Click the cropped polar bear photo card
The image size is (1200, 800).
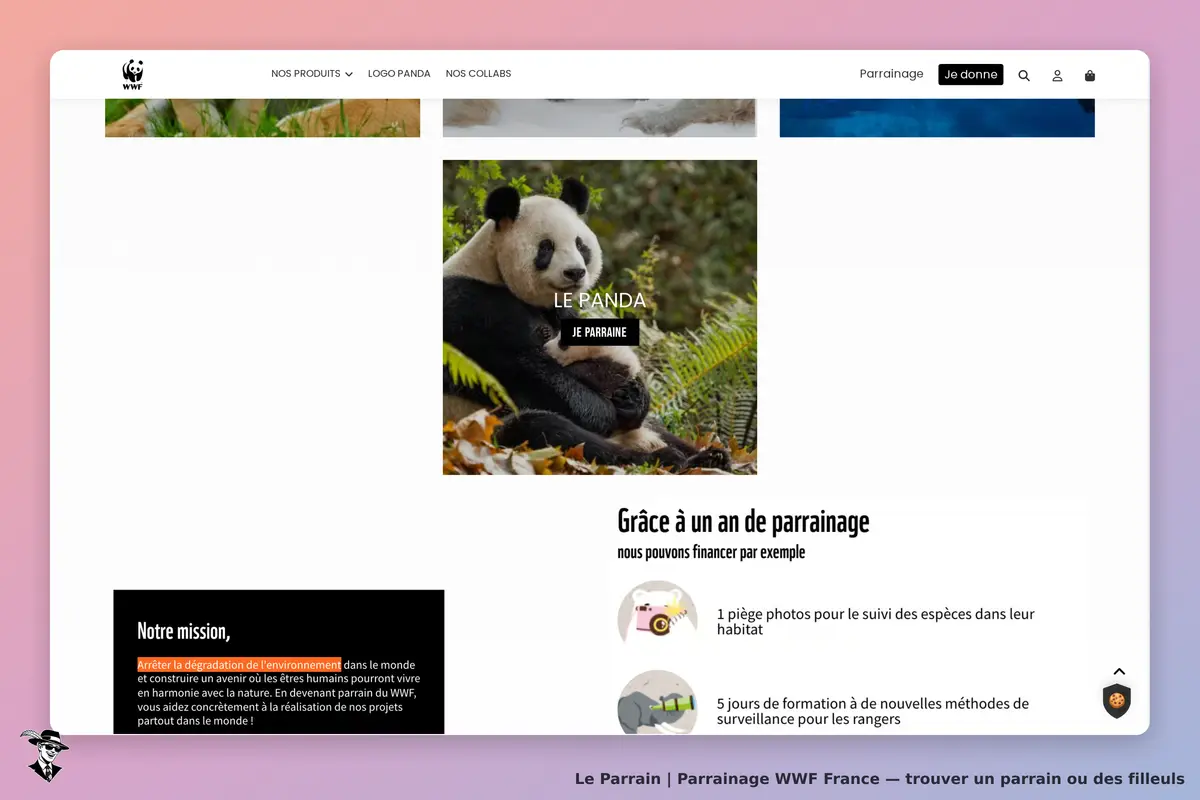(600, 117)
